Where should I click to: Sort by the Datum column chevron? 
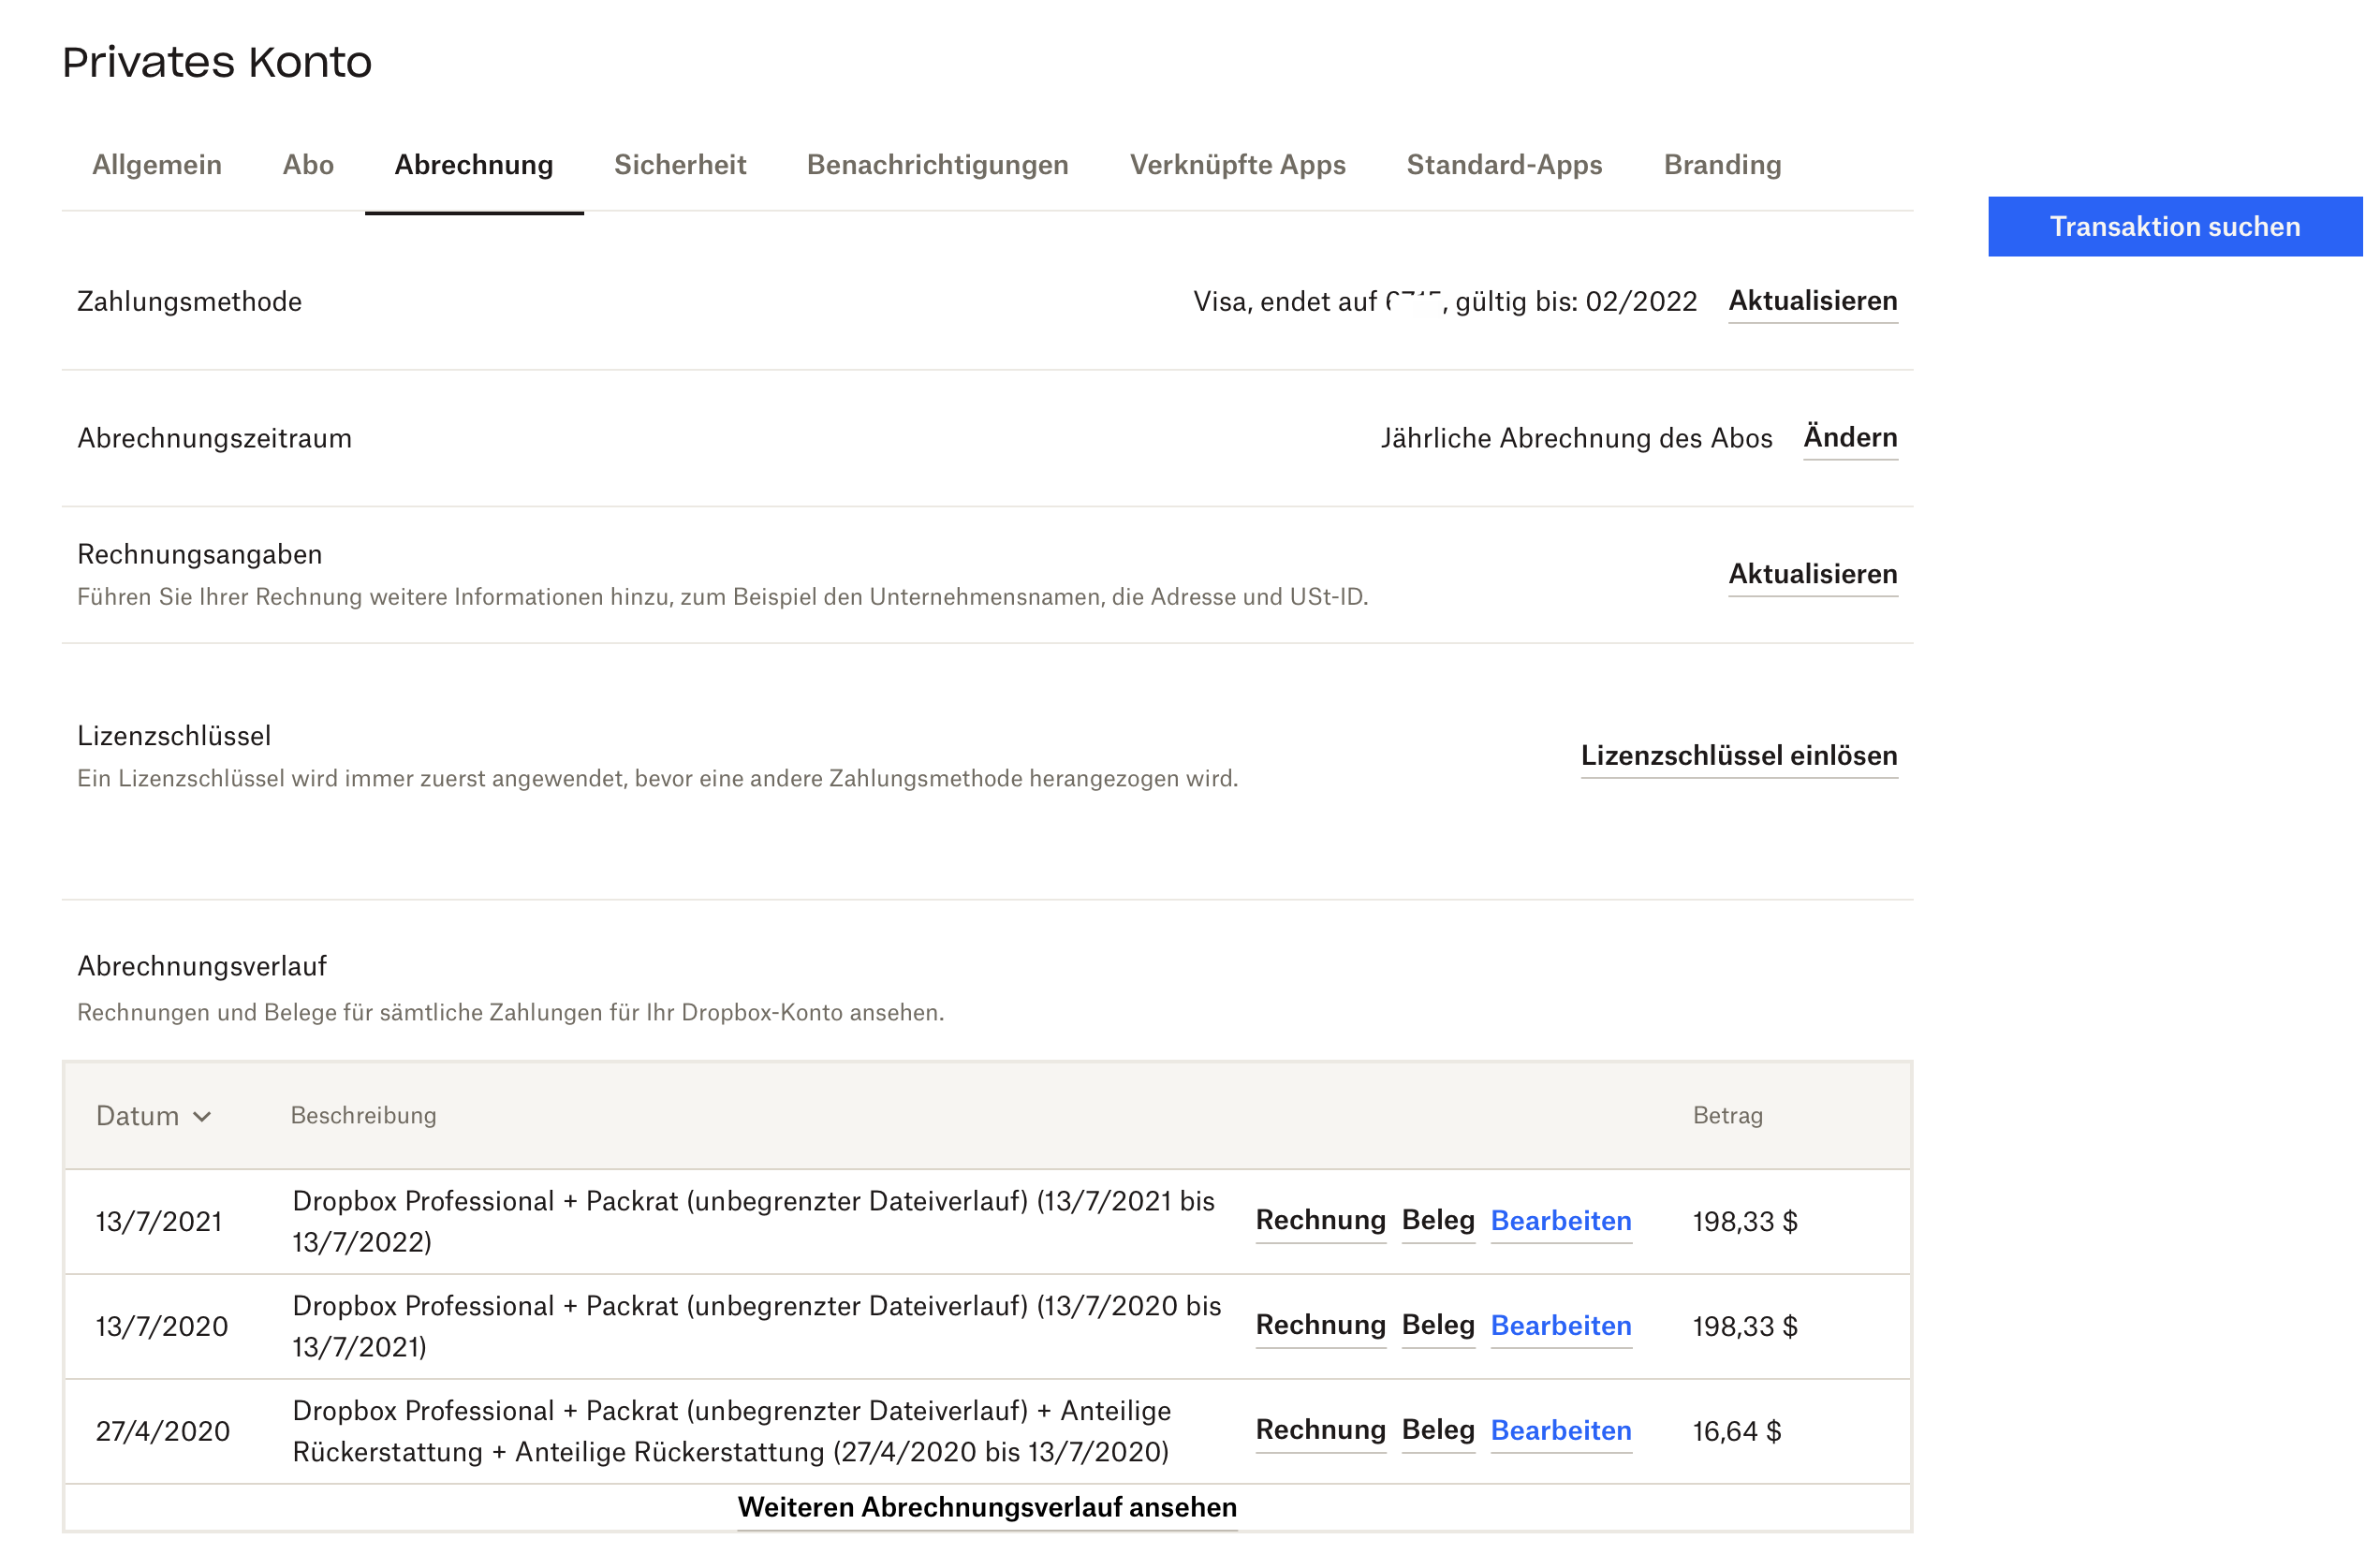click(202, 1117)
